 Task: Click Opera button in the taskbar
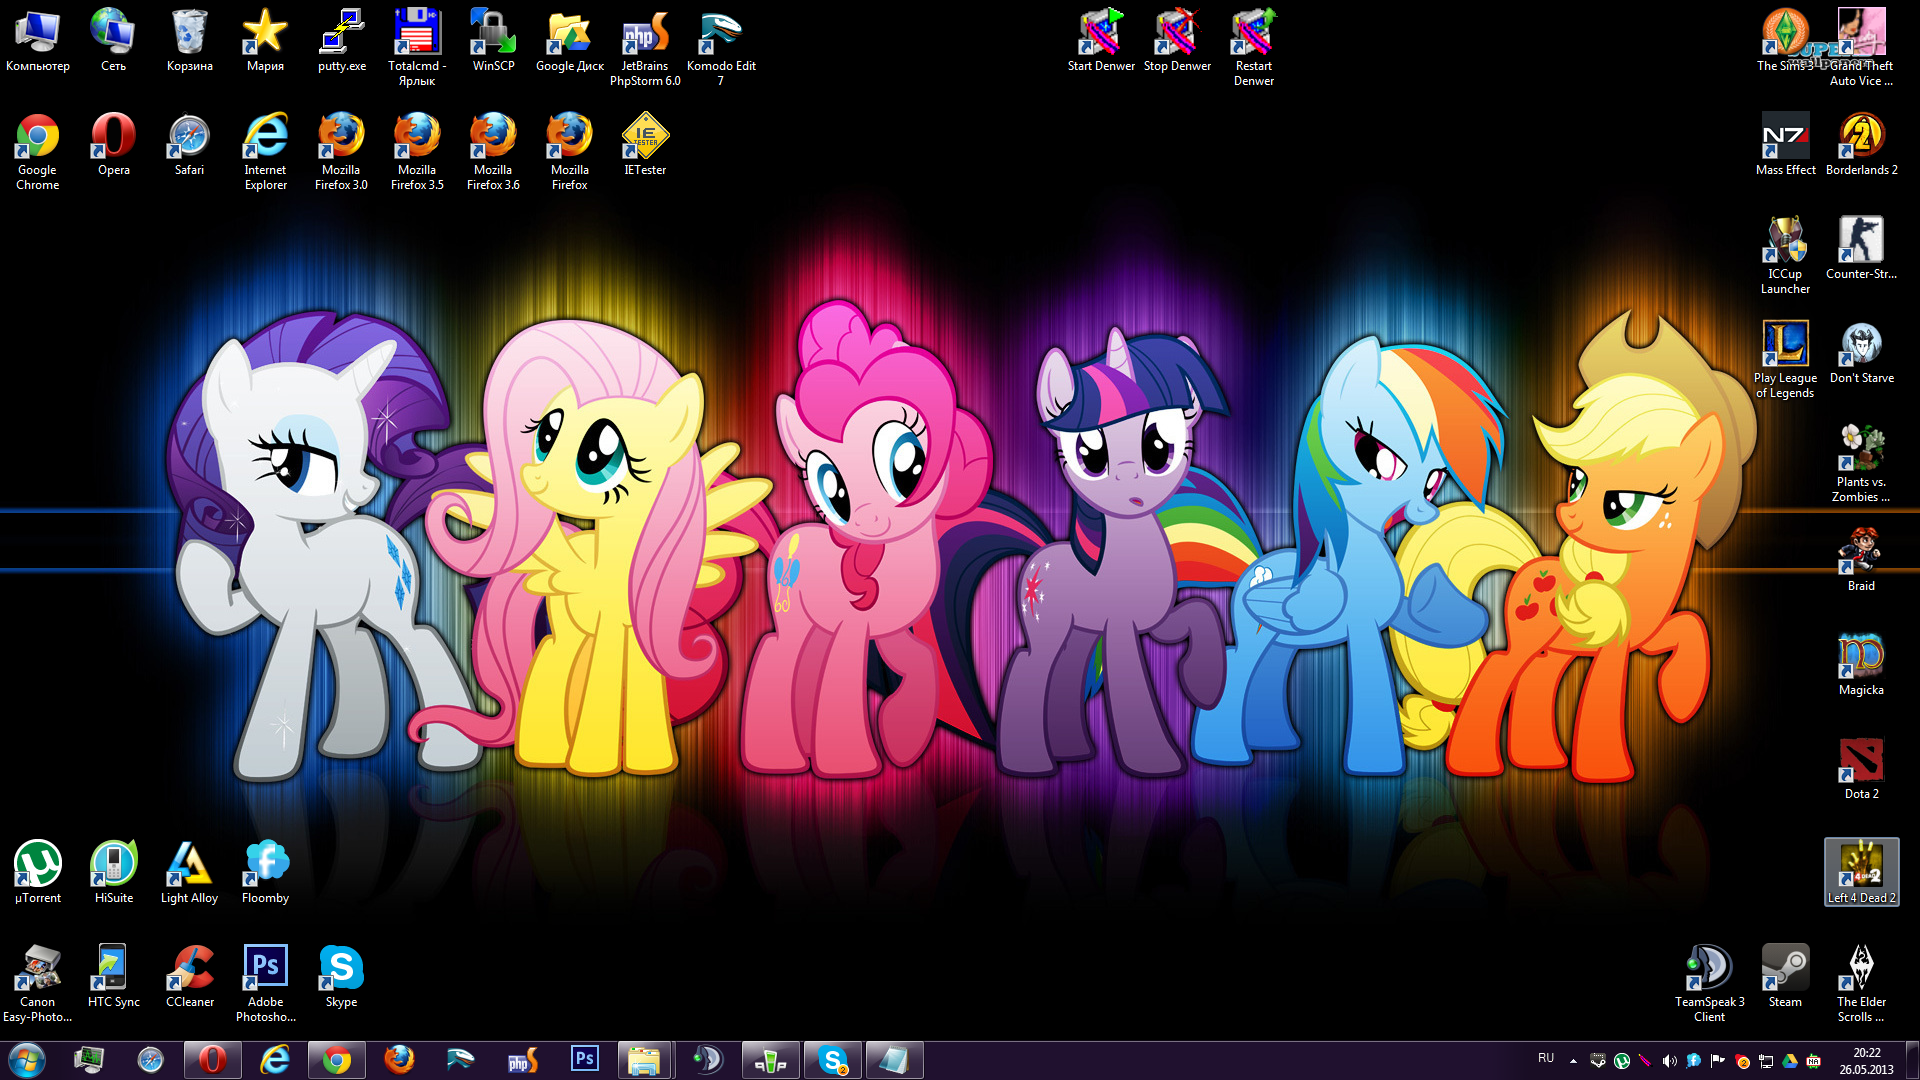click(212, 1060)
